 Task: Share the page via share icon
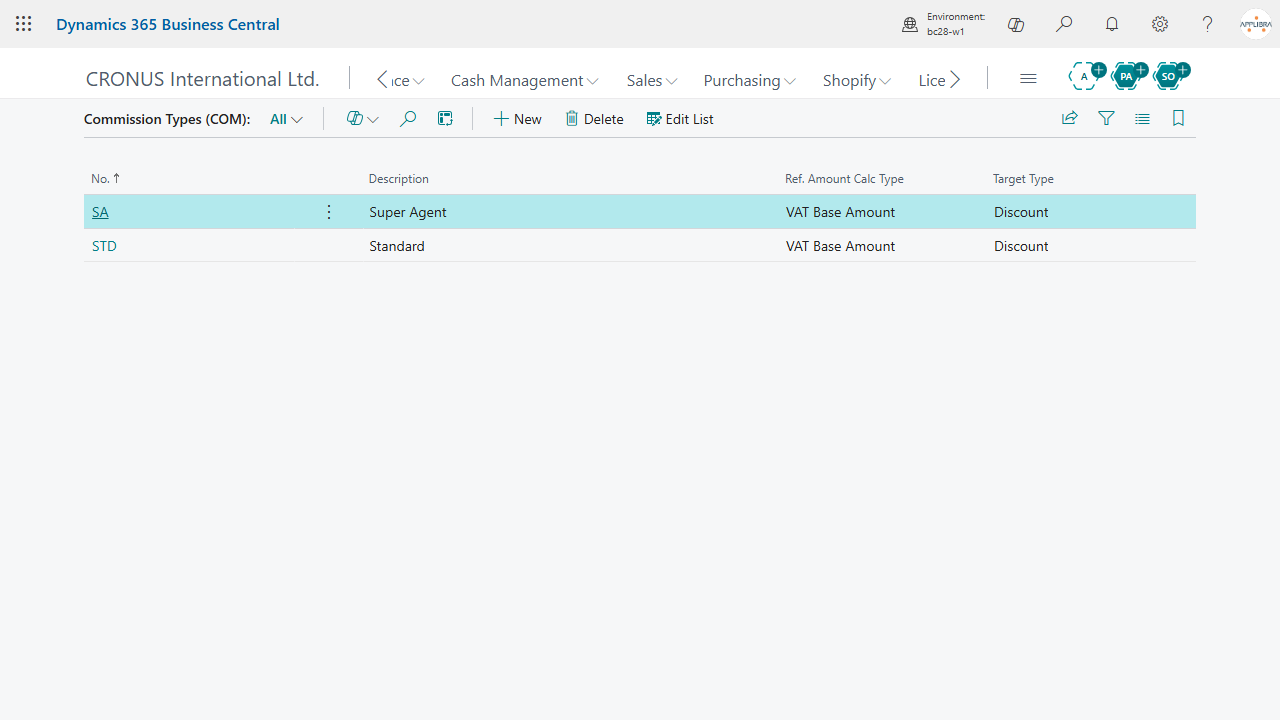(1070, 118)
